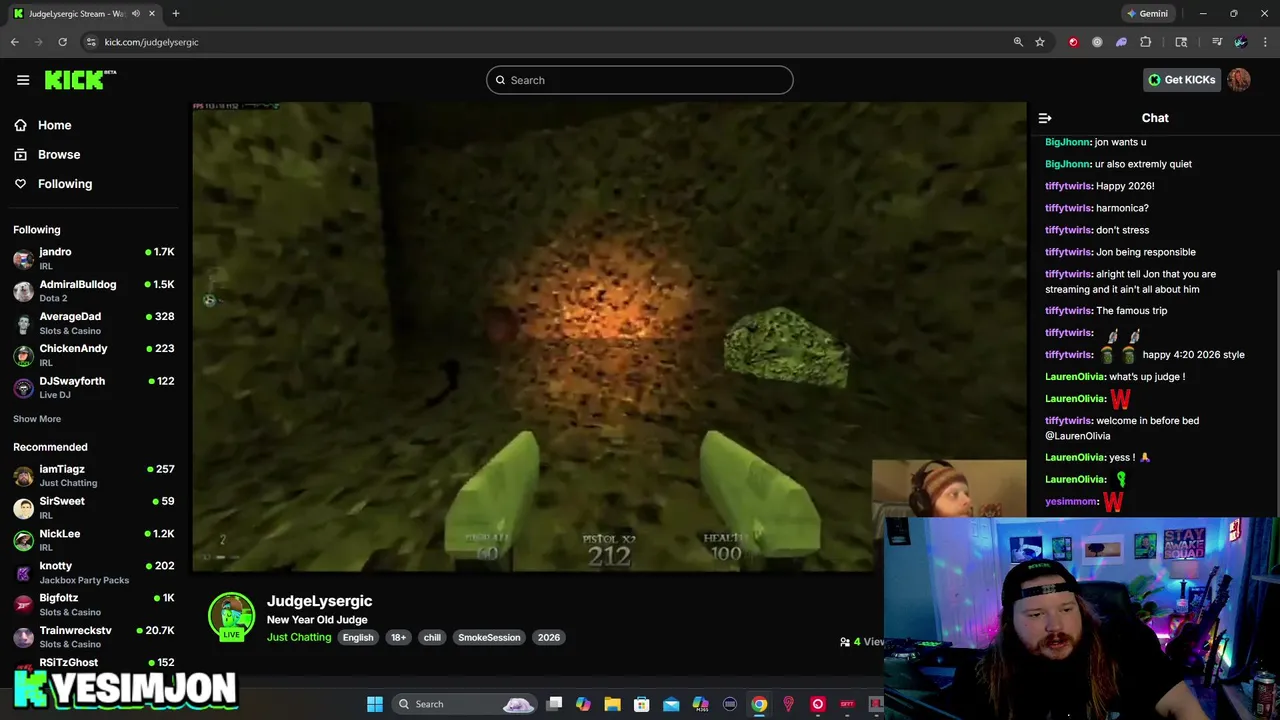Image resolution: width=1280 pixels, height=720 pixels.
Task: Open Copilot from taskbar
Action: click(x=583, y=704)
